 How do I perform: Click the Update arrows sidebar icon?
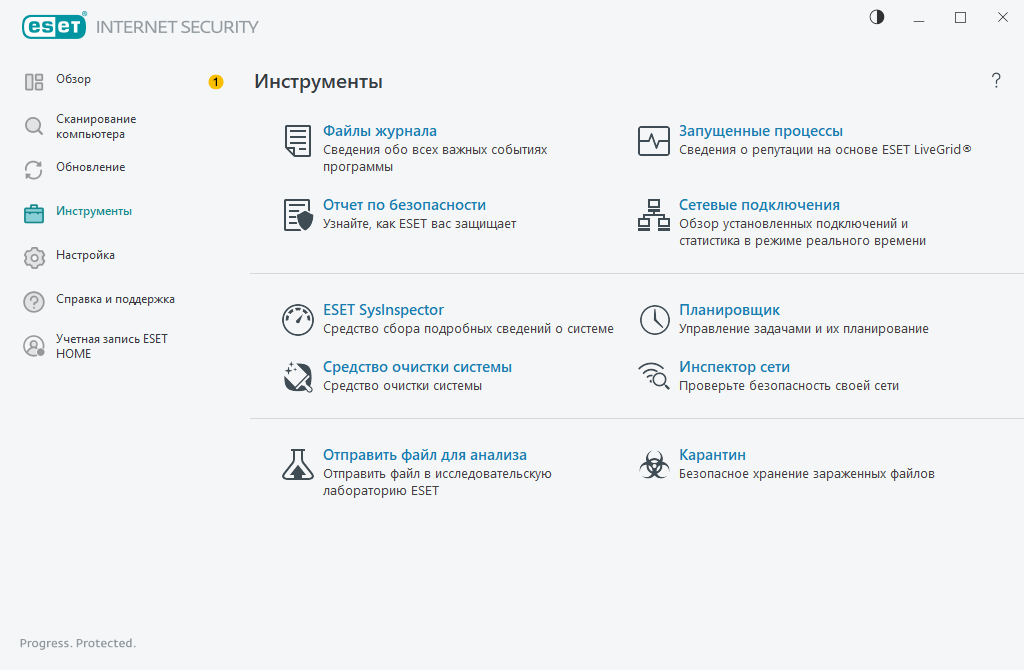[33, 170]
